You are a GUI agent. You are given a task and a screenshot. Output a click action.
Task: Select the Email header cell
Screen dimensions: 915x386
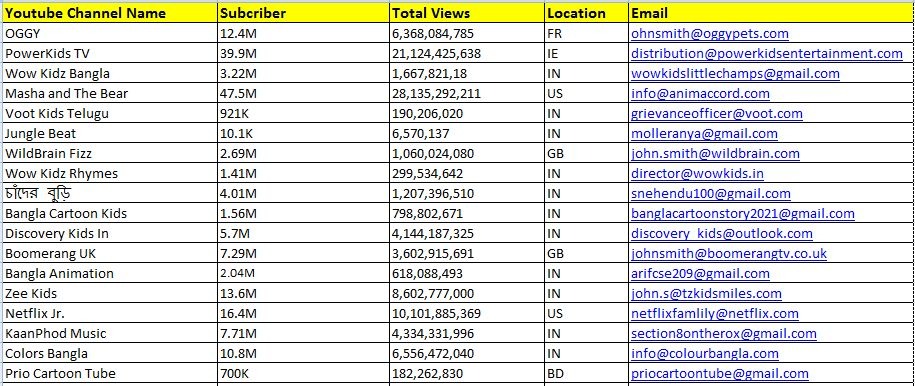[x=771, y=13]
